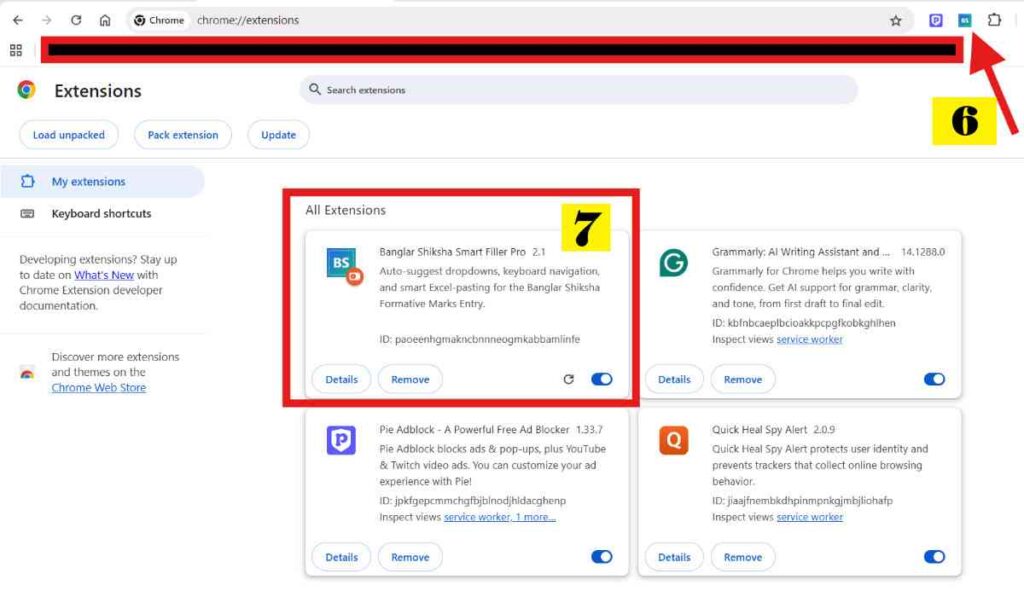Click the Load unpacked button
The height and width of the screenshot is (591, 1024).
pos(69,135)
